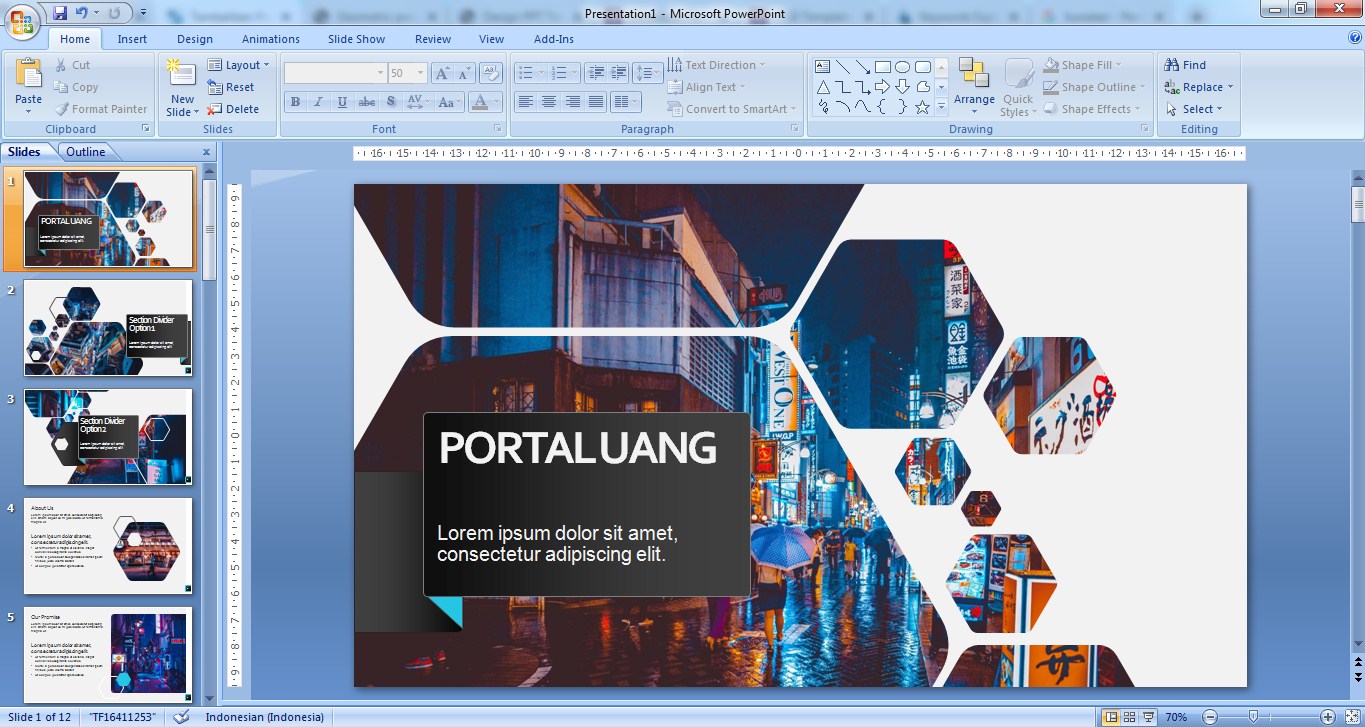This screenshot has height=727, width=1365.
Task: Open the Paste clipboard button
Action: click(x=28, y=85)
